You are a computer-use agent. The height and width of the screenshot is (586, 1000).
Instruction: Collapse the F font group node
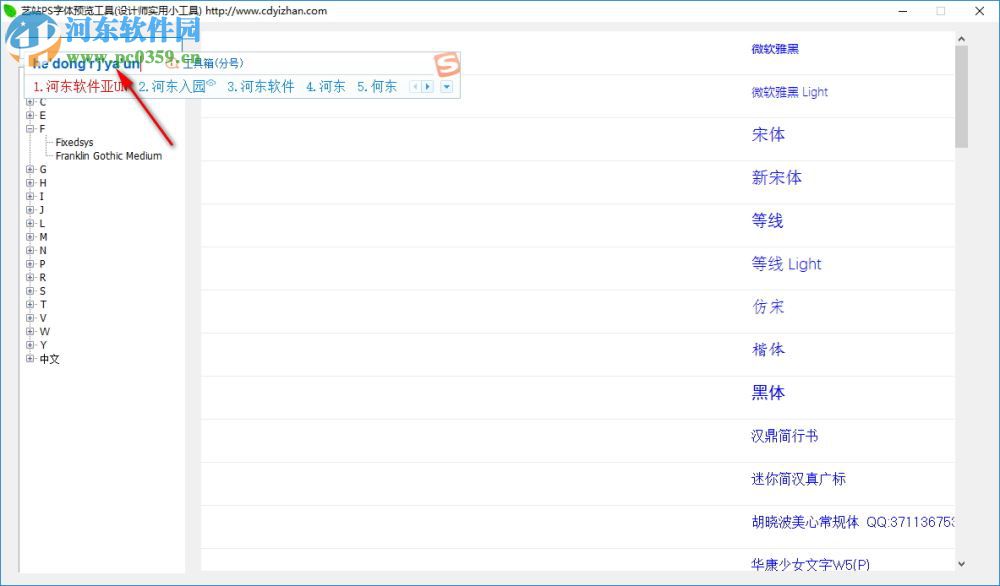[31, 128]
